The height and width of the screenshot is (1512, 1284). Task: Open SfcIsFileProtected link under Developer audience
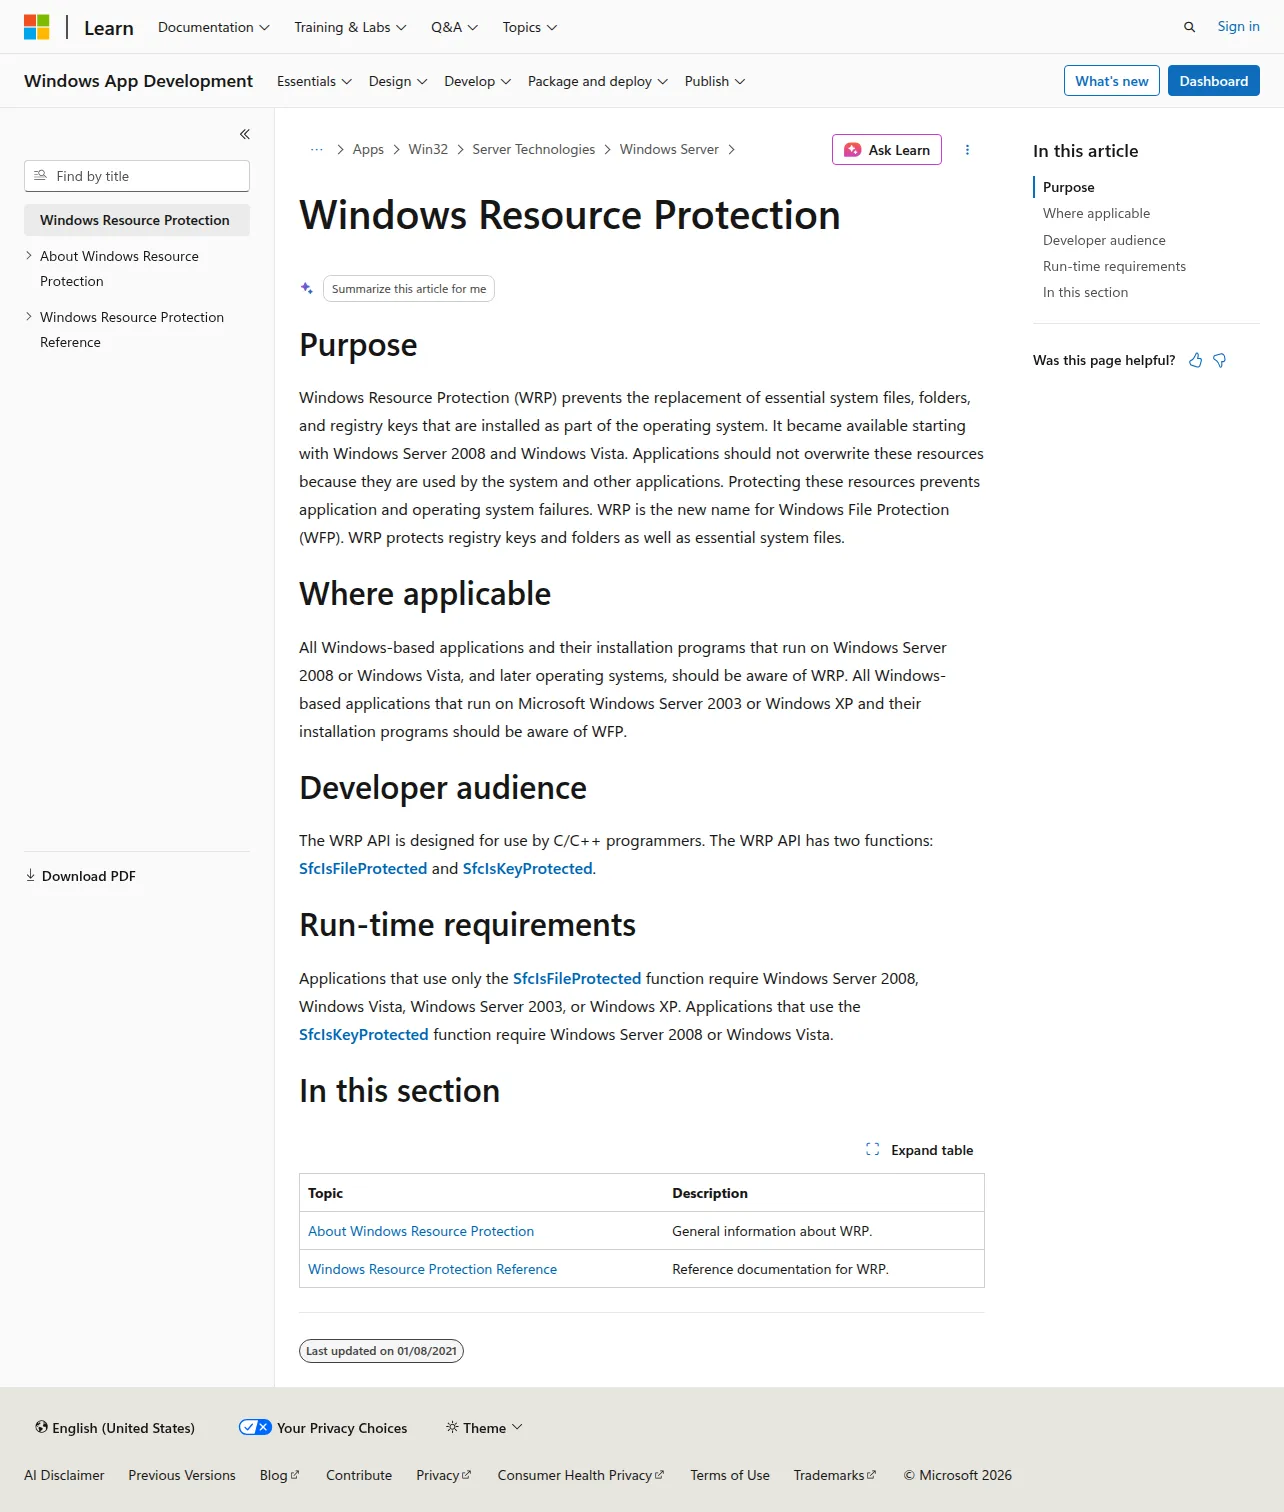pos(363,869)
